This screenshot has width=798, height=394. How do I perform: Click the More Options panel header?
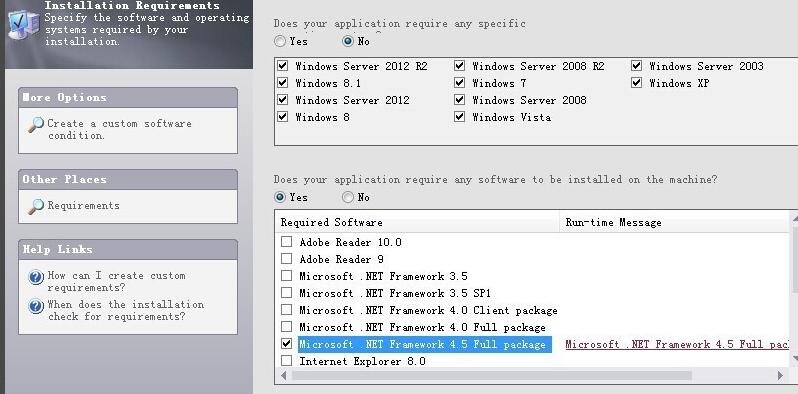(128, 98)
